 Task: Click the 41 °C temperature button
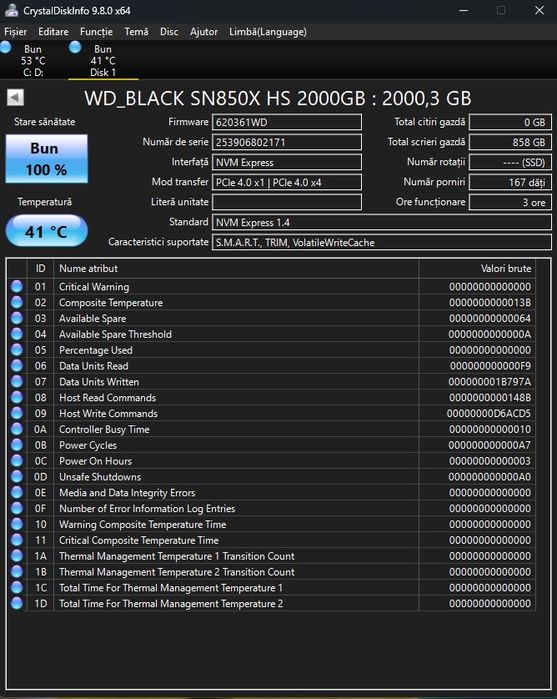[46, 231]
